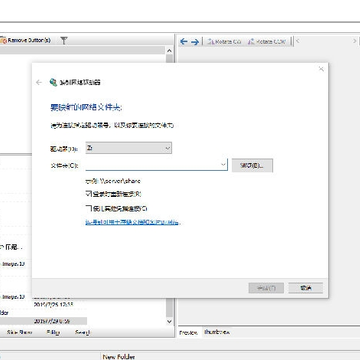Click the Size/Date tab below the file list
Screen dimensions: 360x360
coord(20,332)
